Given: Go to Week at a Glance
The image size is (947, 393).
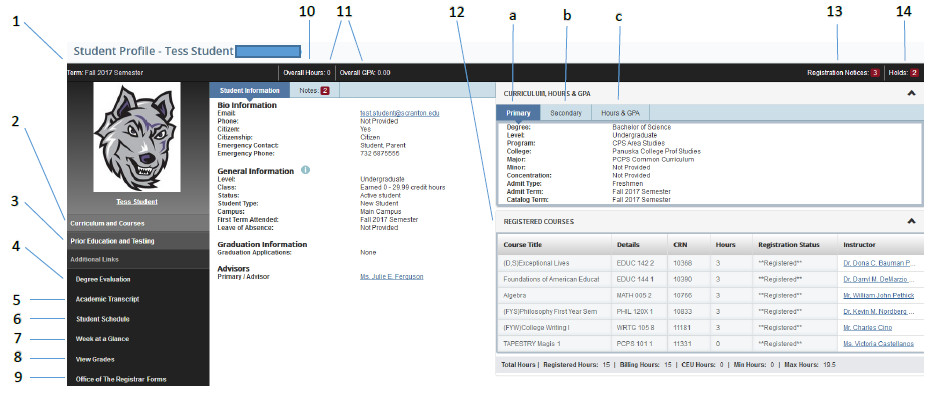Looking at the screenshot, I should tap(102, 339).
